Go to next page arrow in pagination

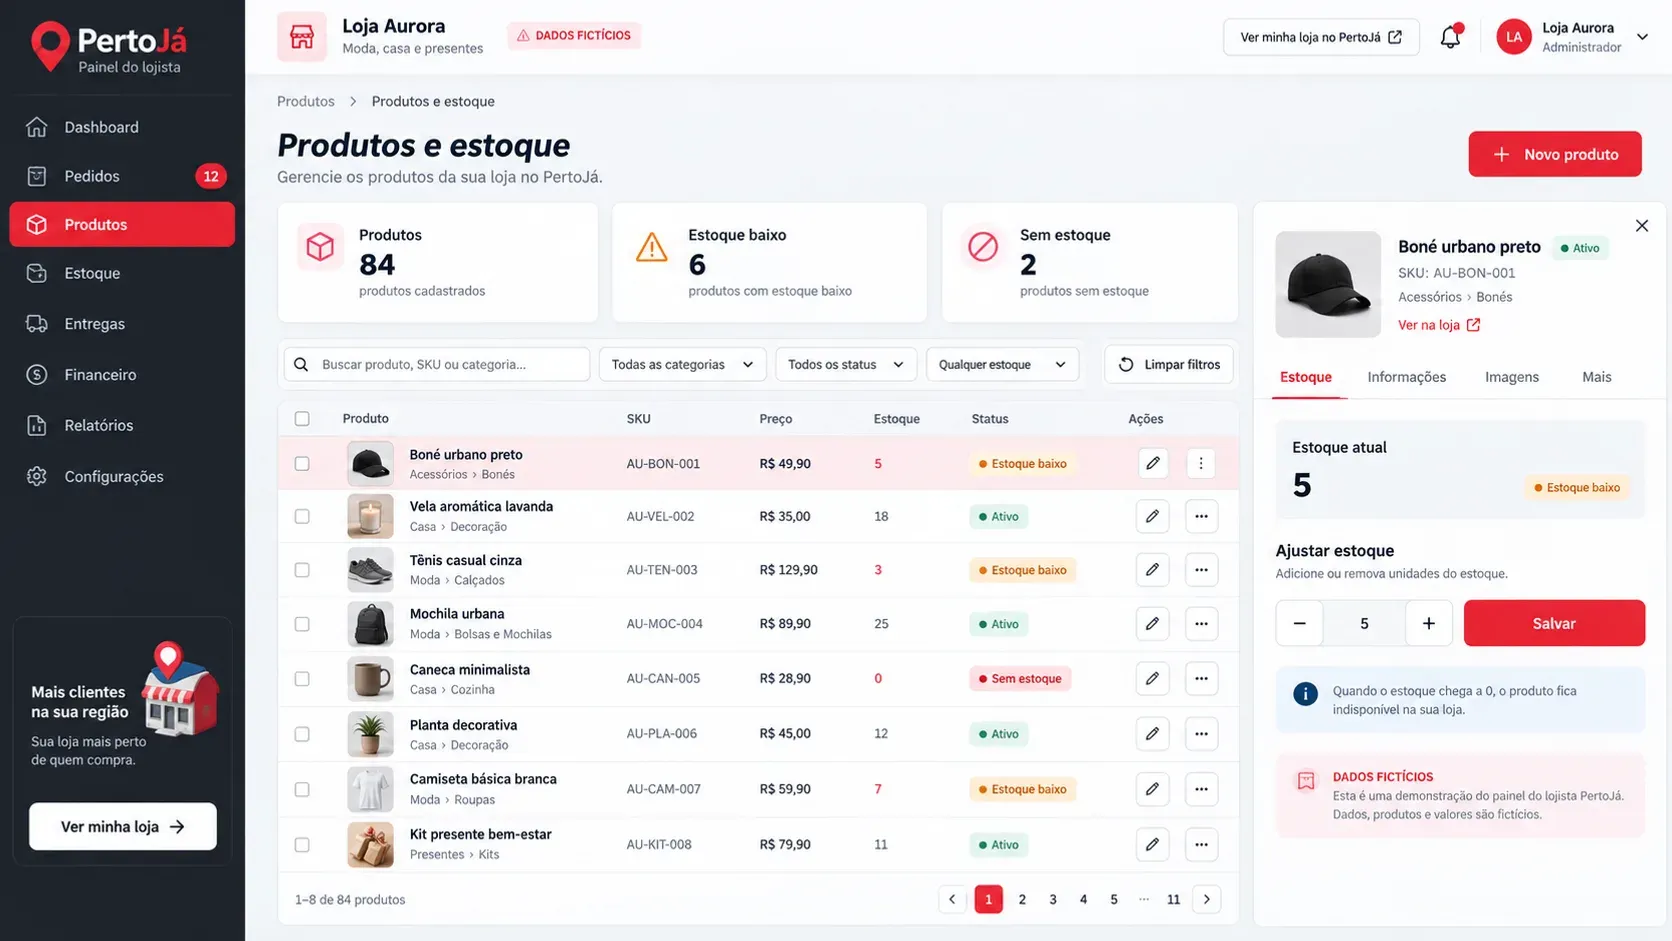point(1207,899)
